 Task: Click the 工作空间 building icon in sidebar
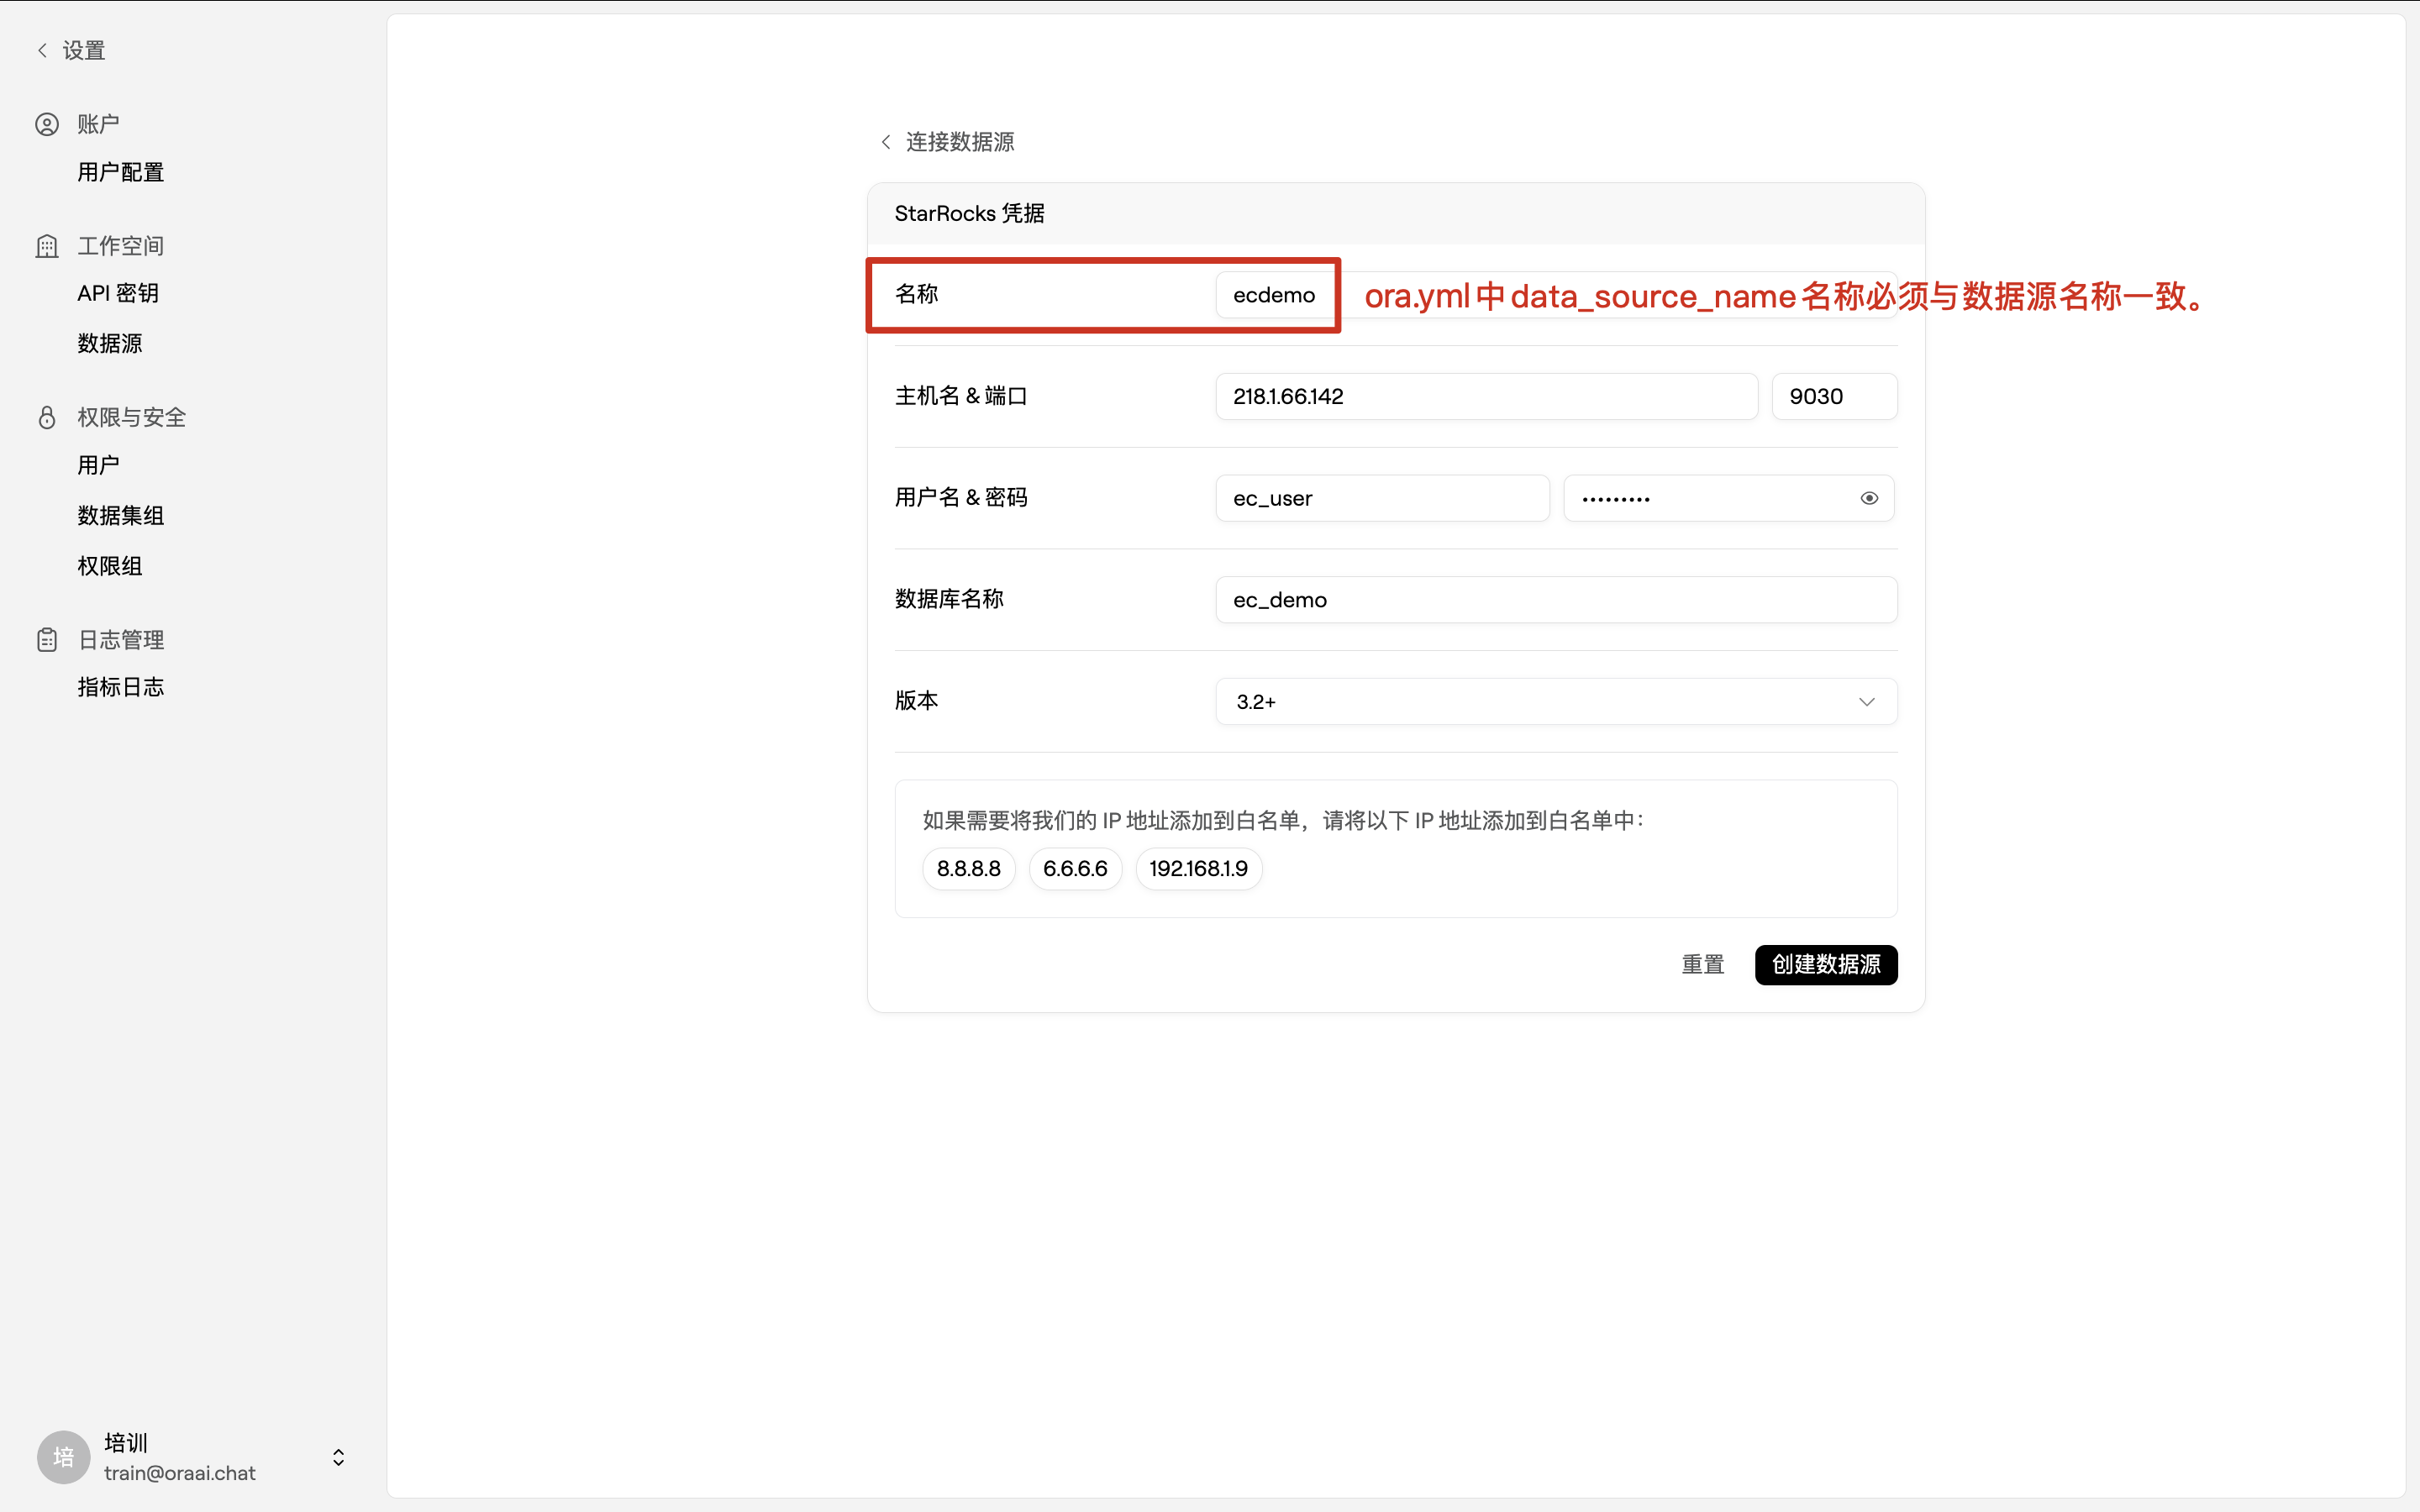click(x=47, y=245)
